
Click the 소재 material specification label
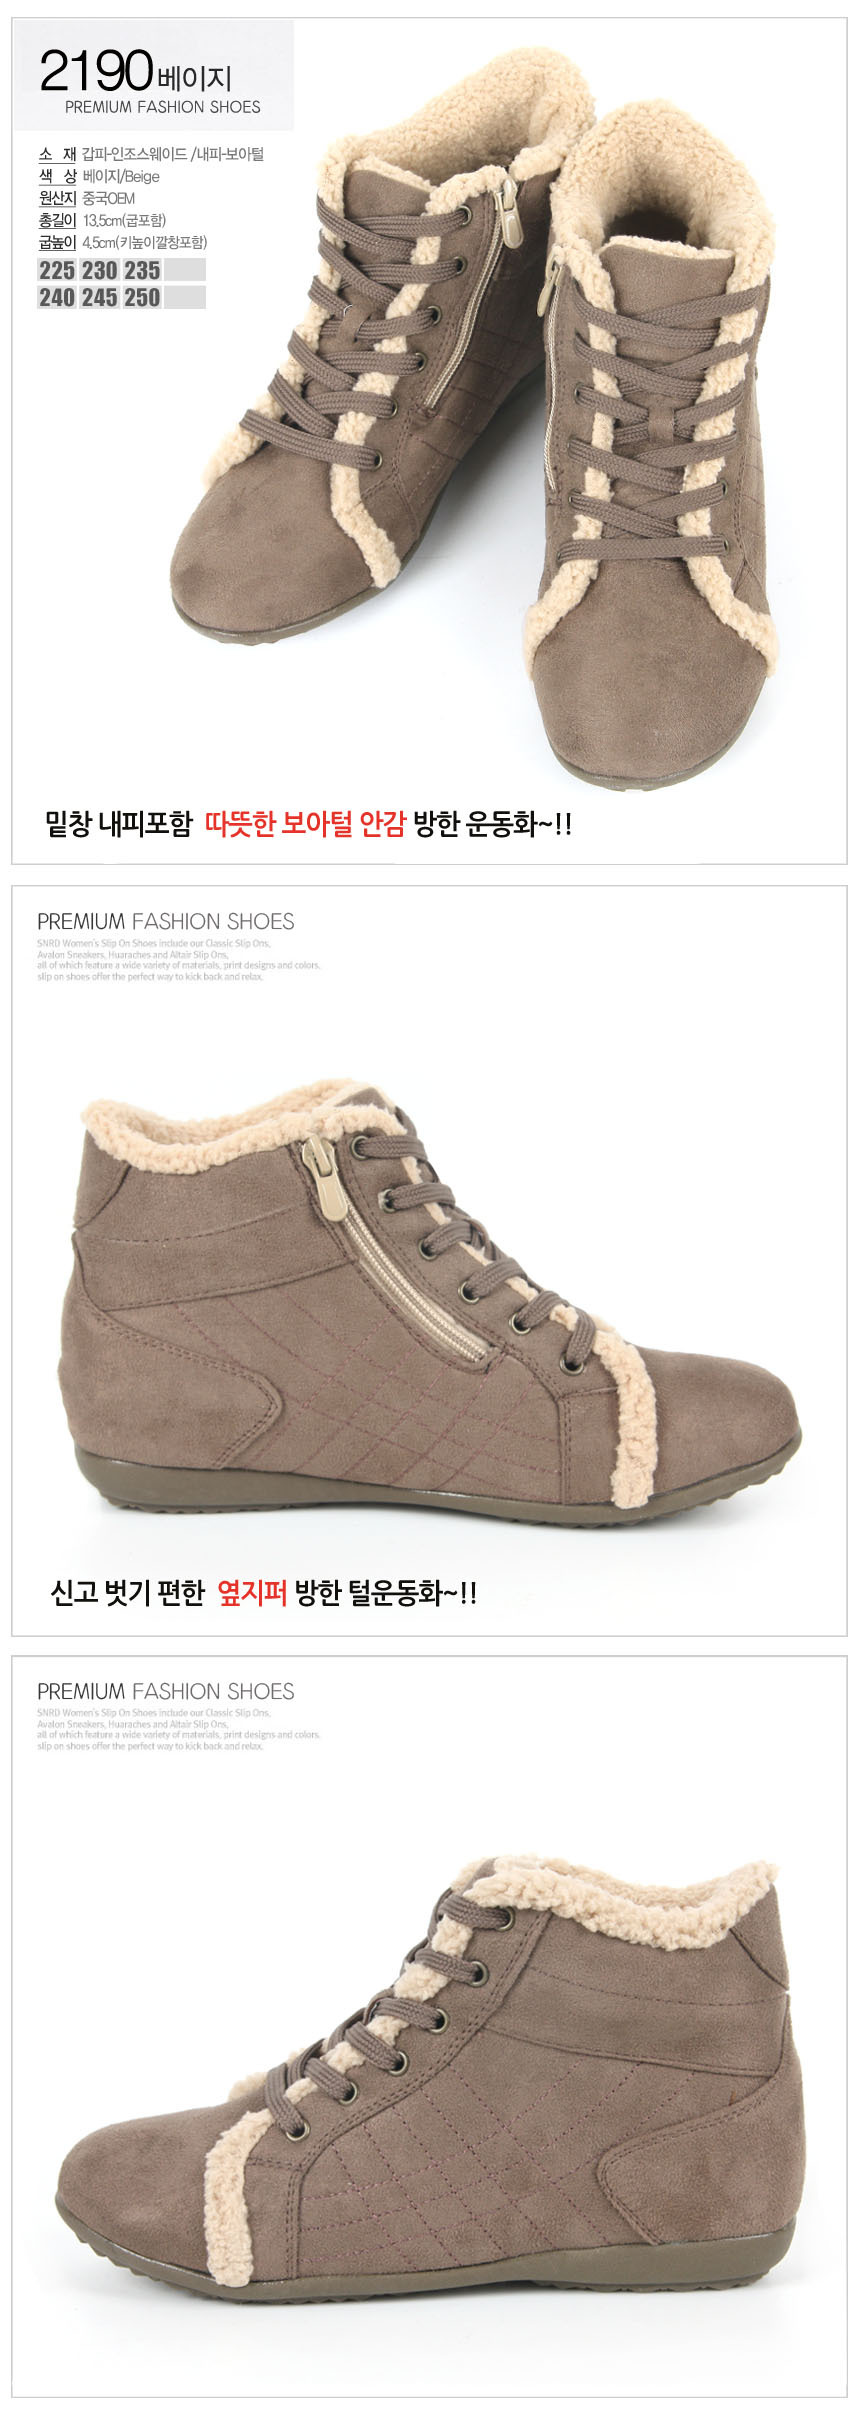pos(57,154)
